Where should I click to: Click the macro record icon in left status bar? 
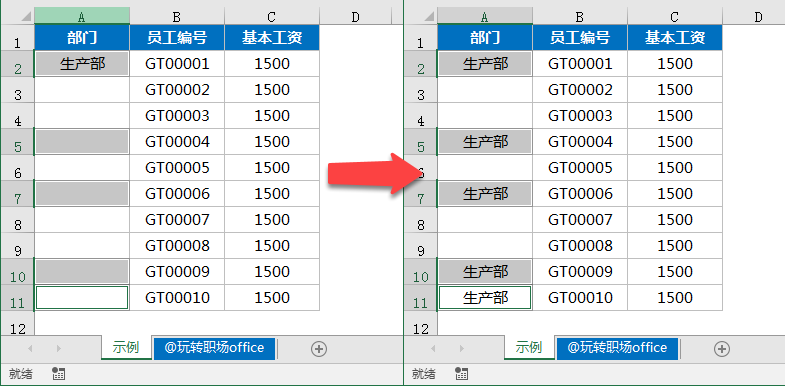pyautogui.click(x=59, y=373)
